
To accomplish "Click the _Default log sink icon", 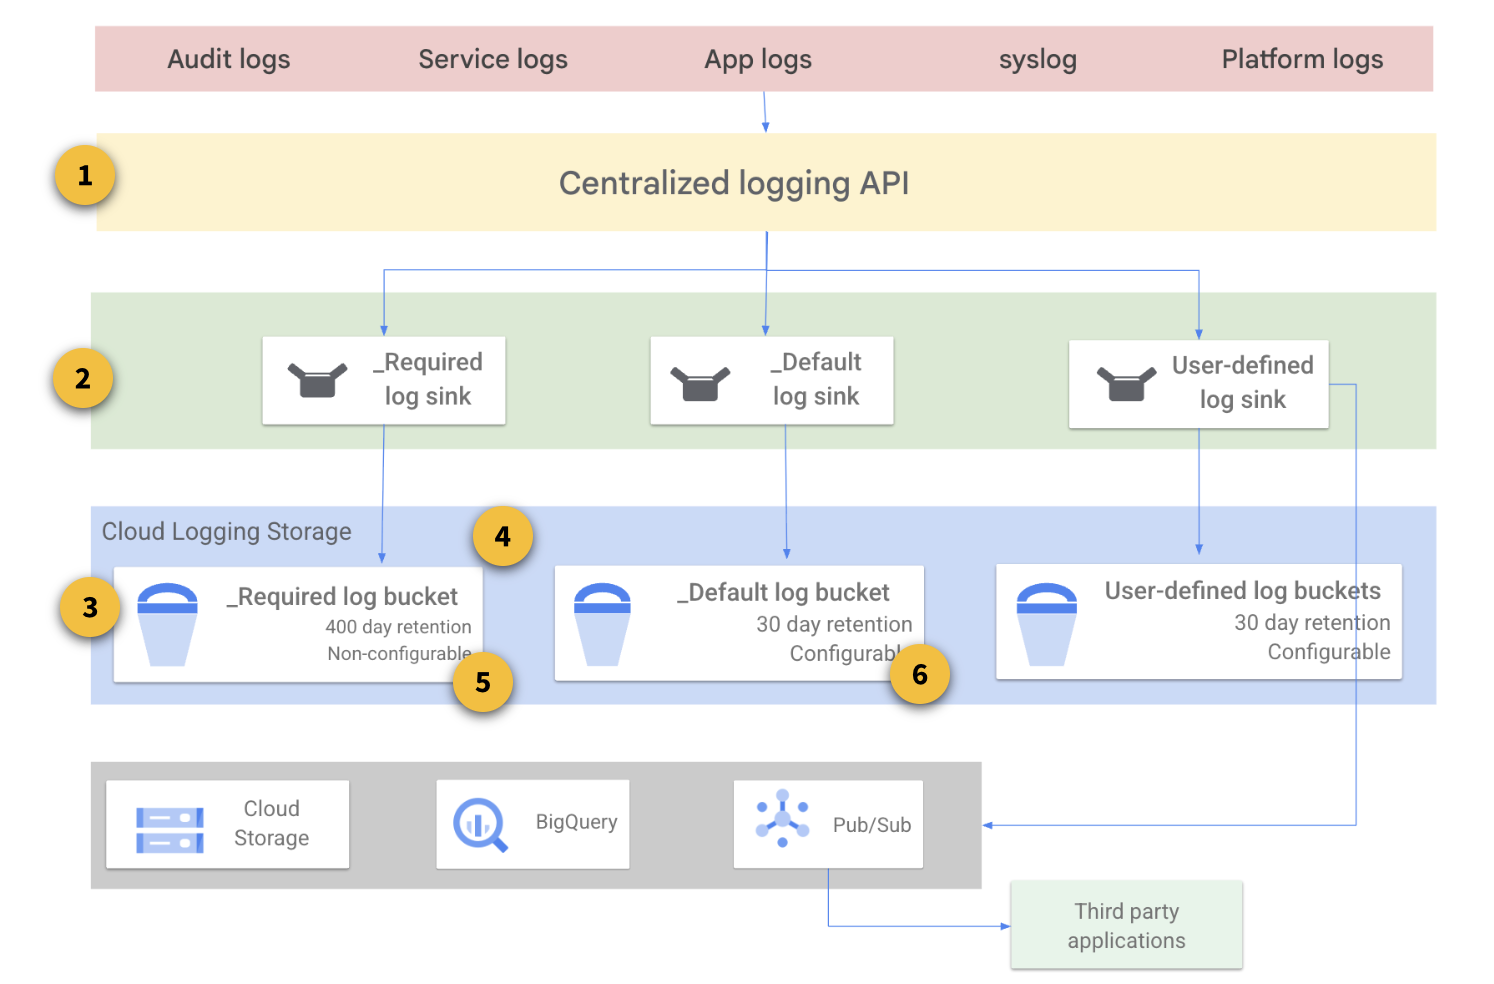I will tap(700, 383).
